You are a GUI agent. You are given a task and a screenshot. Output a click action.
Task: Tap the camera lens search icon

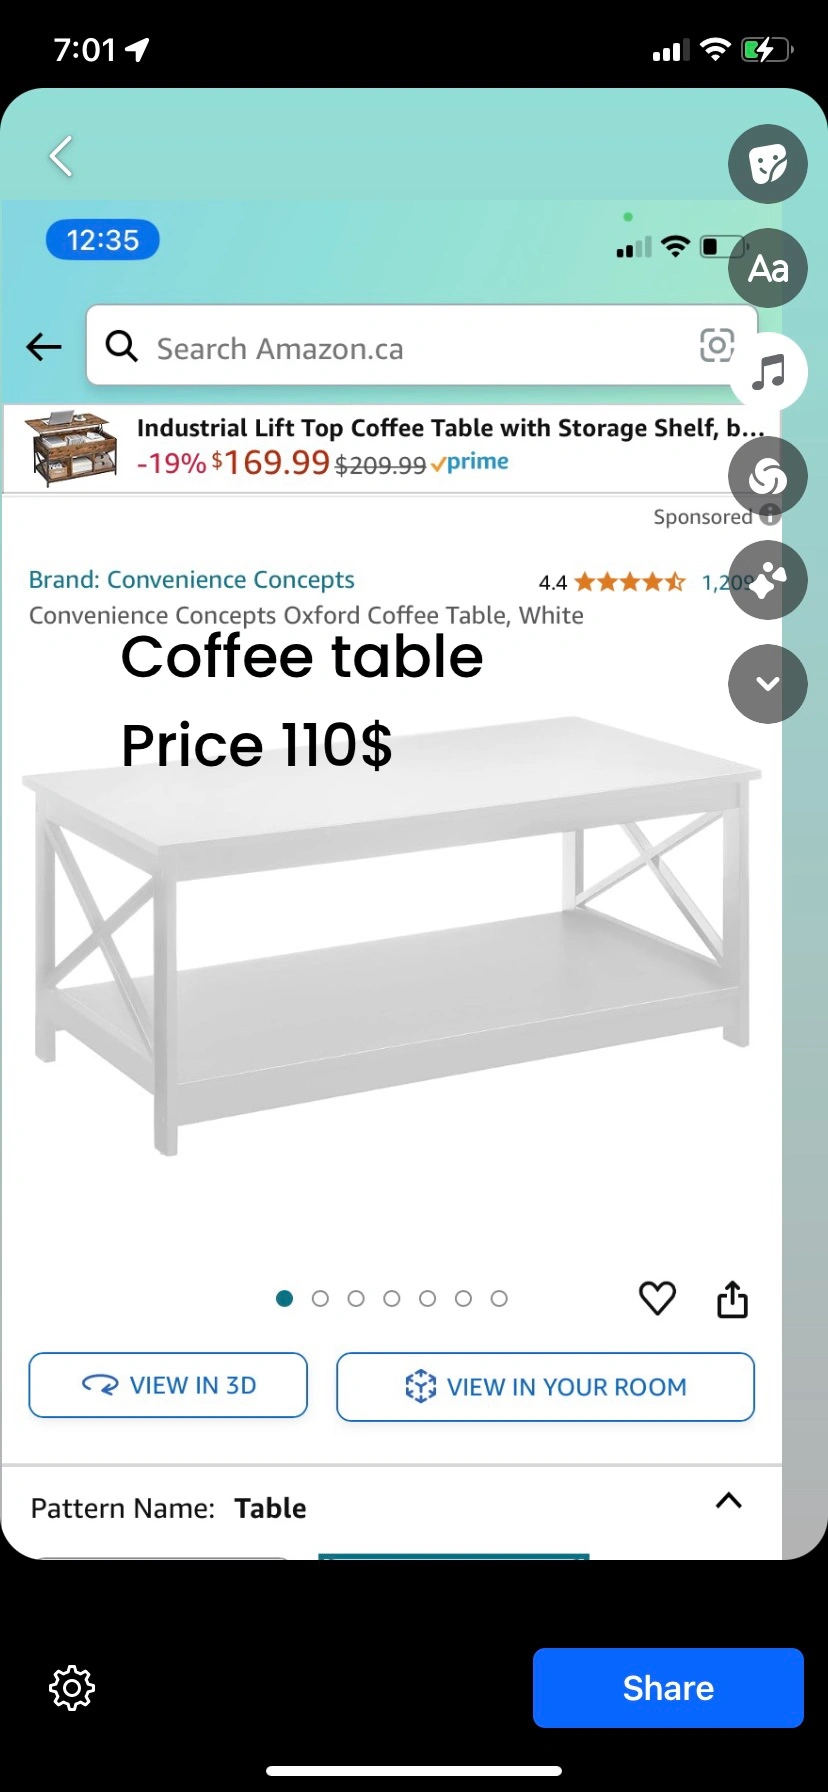click(x=716, y=346)
